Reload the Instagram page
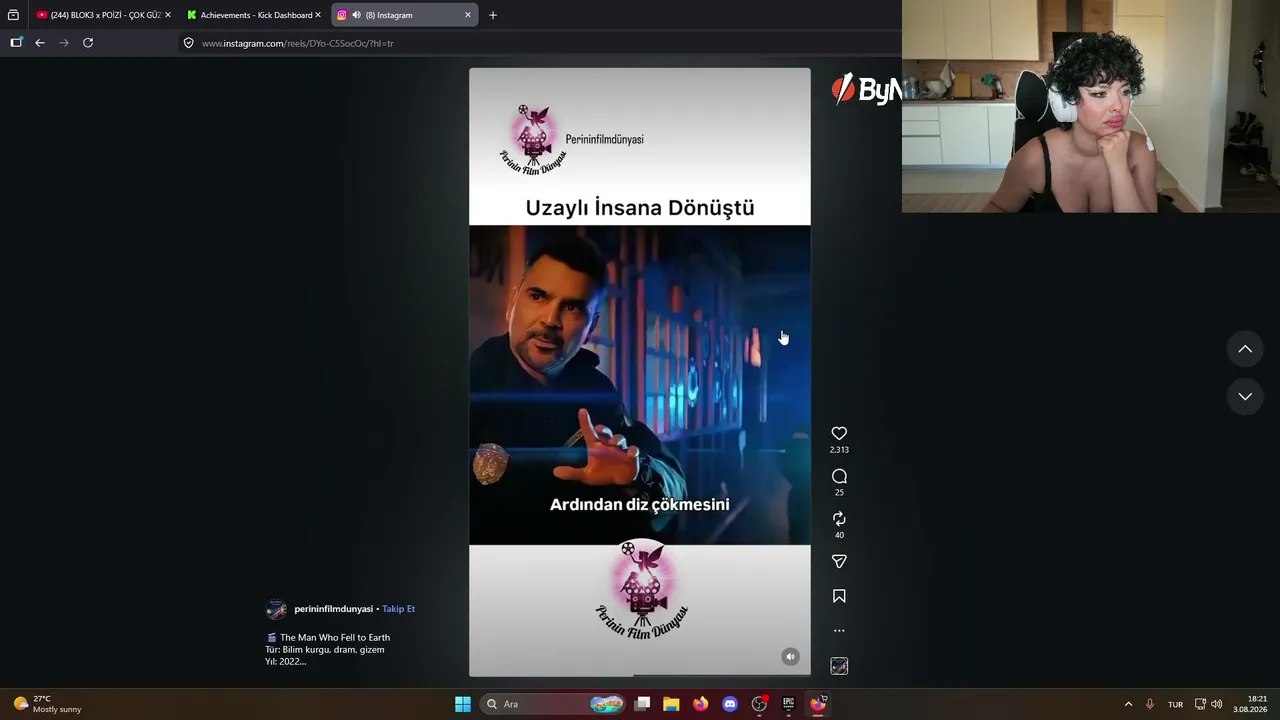 point(88,43)
